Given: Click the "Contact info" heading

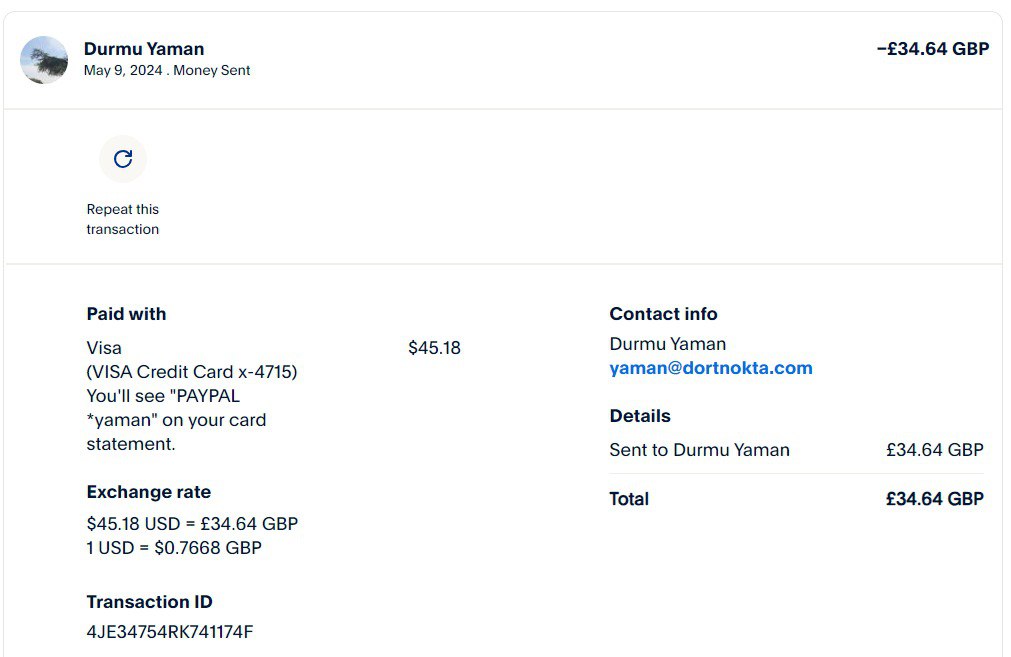Looking at the screenshot, I should pos(663,314).
